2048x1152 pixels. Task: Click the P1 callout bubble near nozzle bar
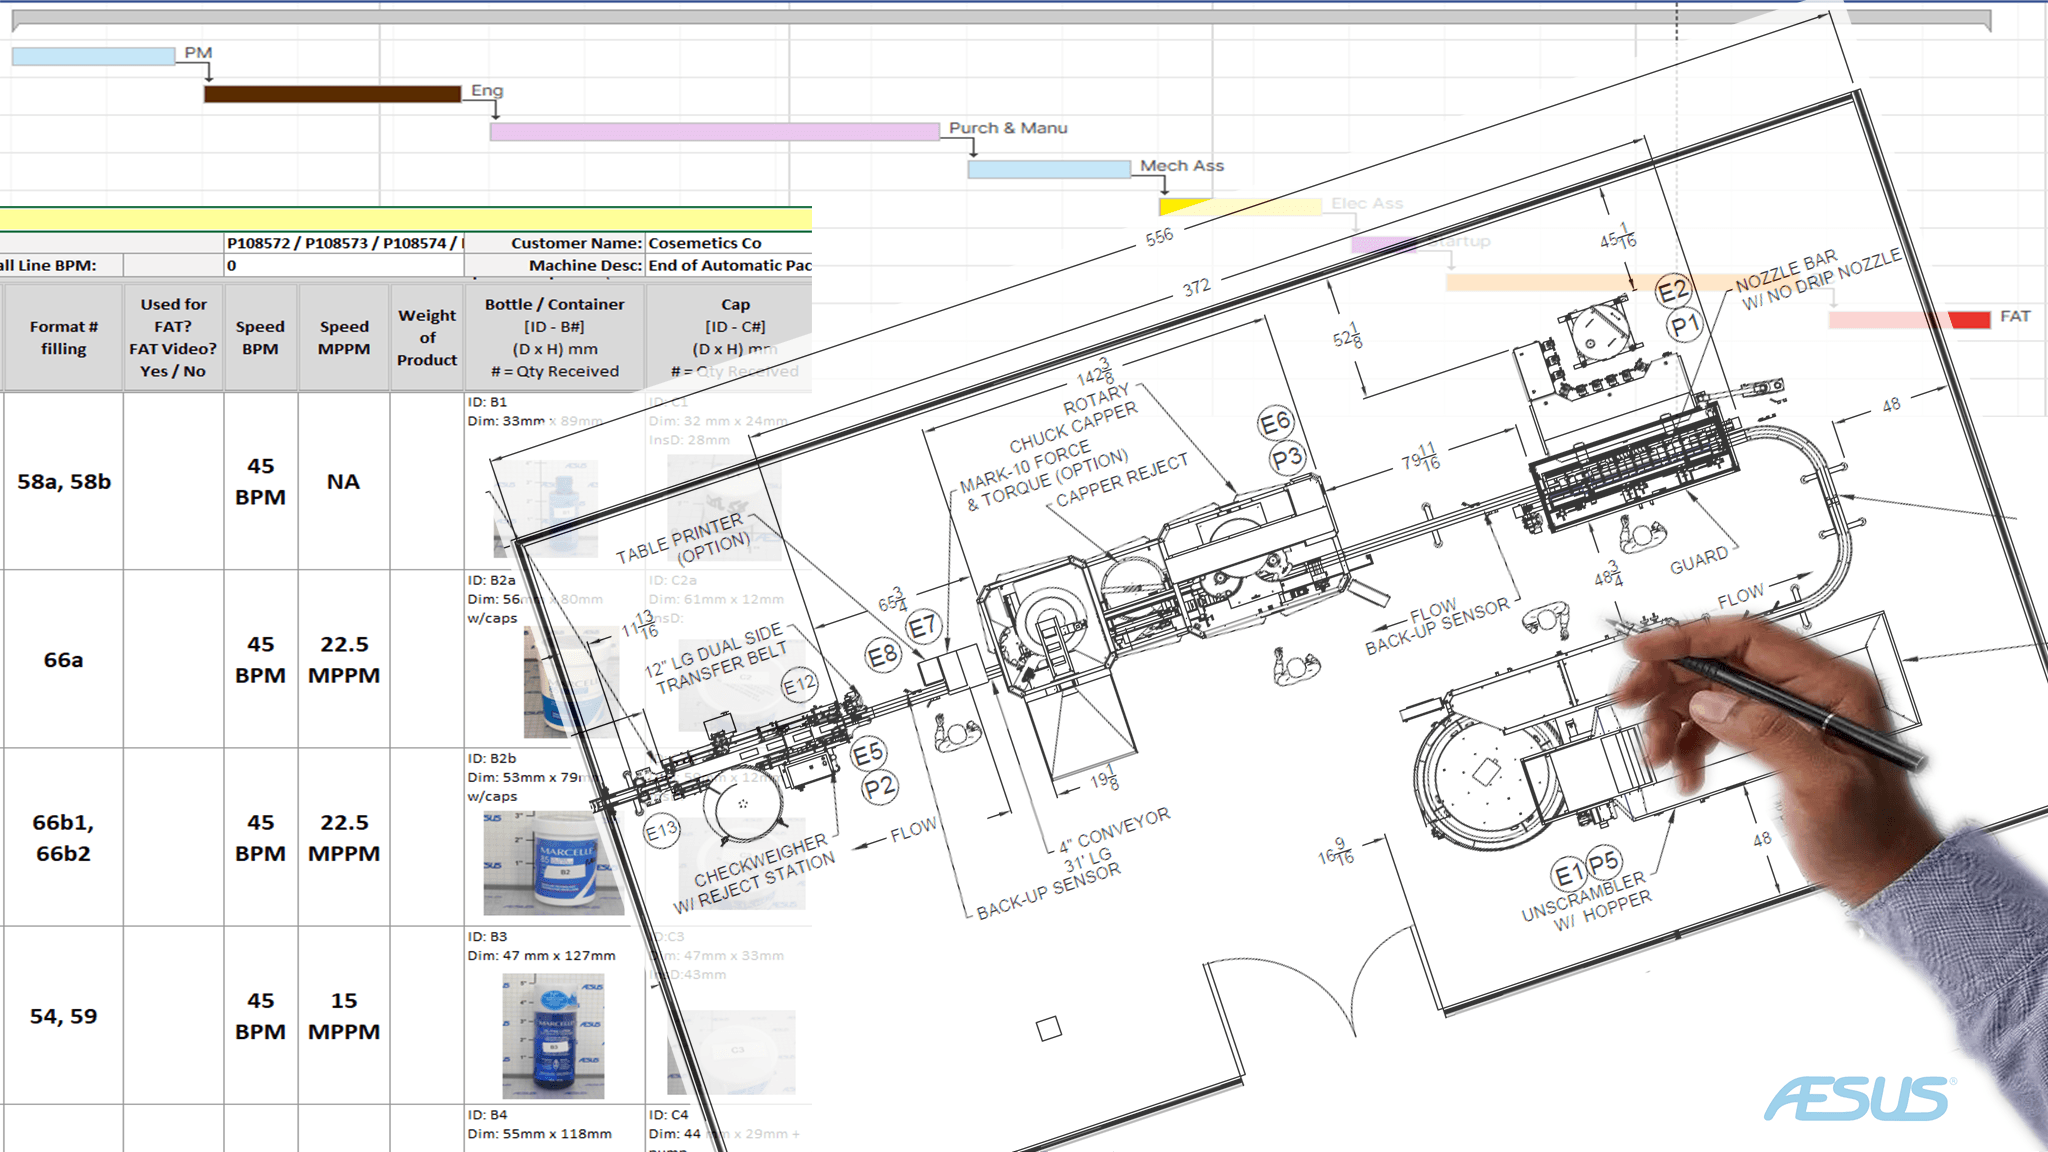(x=1685, y=326)
